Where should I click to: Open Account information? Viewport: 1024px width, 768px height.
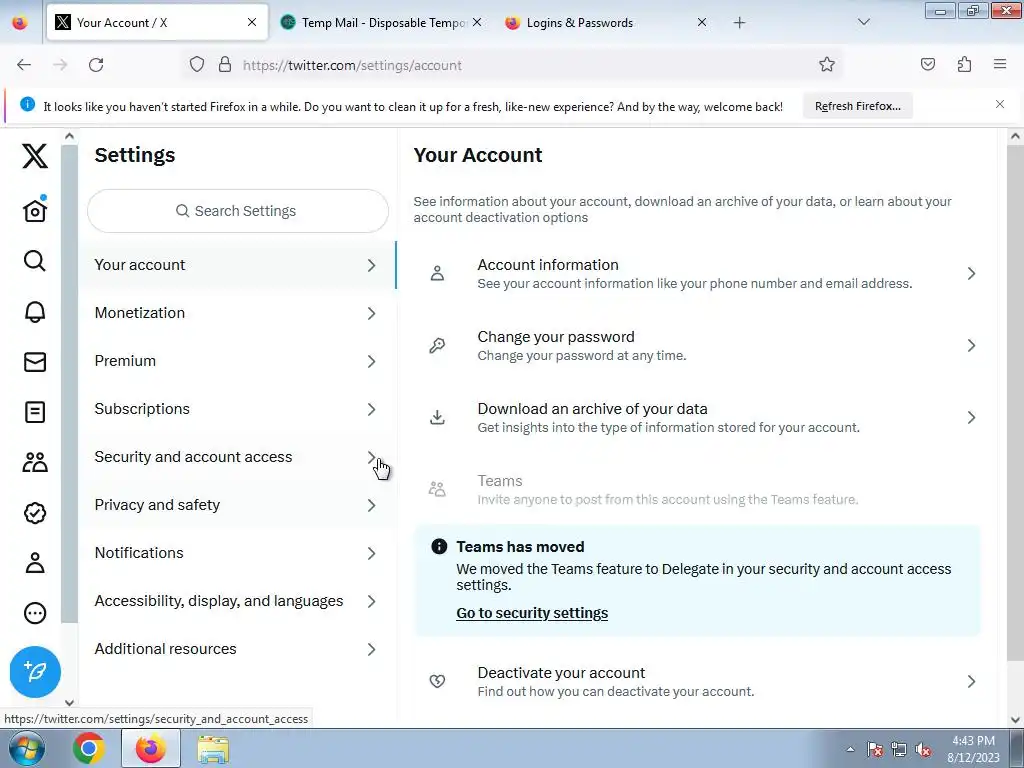[x=697, y=274]
